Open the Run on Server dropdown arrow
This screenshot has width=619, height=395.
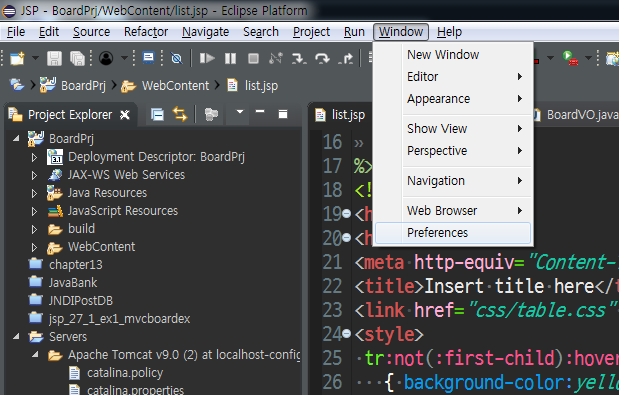coord(588,58)
